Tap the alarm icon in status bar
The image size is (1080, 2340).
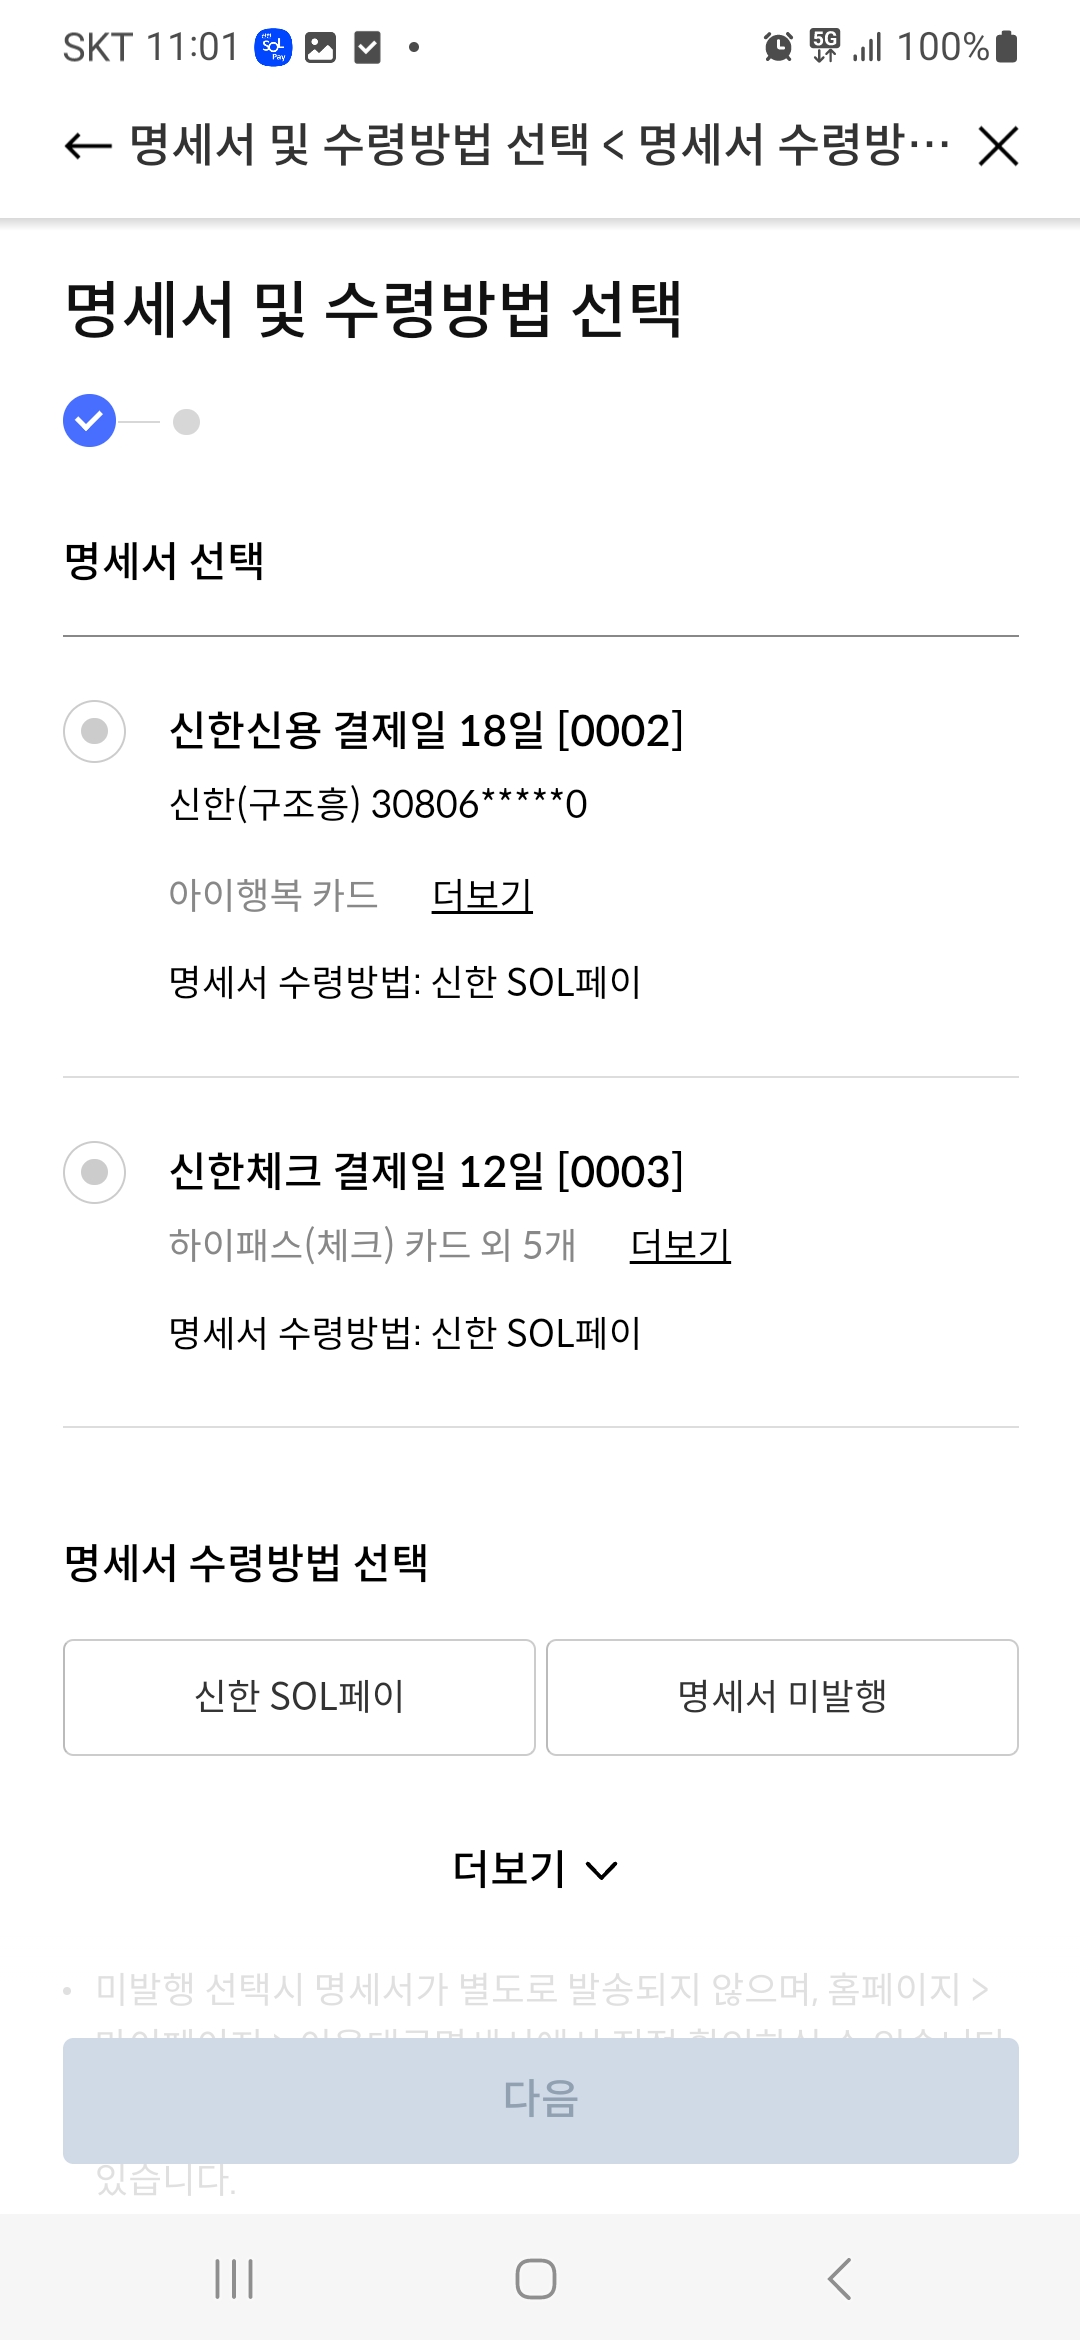pyautogui.click(x=778, y=46)
